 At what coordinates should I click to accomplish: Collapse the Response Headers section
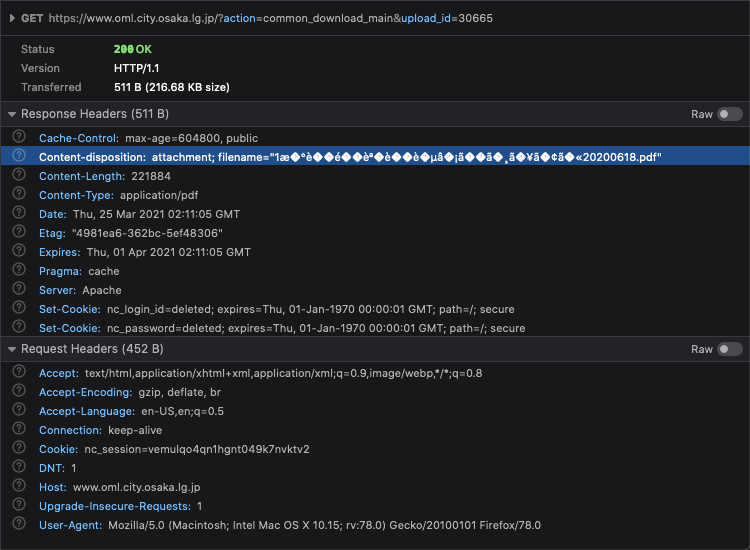click(x=11, y=114)
